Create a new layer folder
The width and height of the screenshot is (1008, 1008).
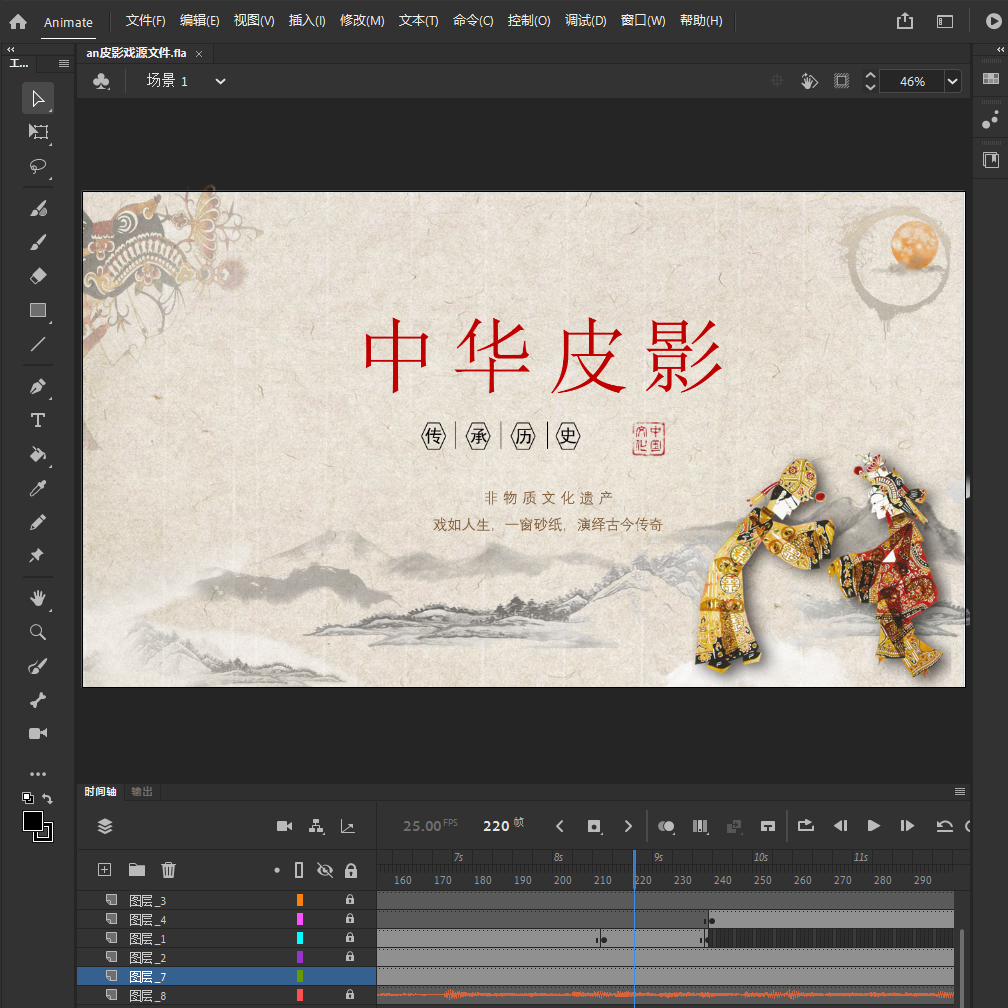pyautogui.click(x=136, y=870)
